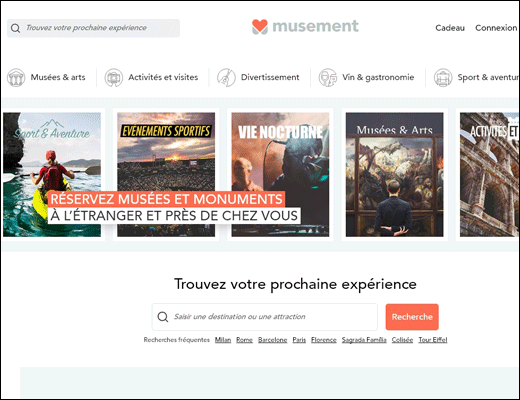520x400 pixels.
Task: Open the Connexion menu item
Action: click(496, 28)
